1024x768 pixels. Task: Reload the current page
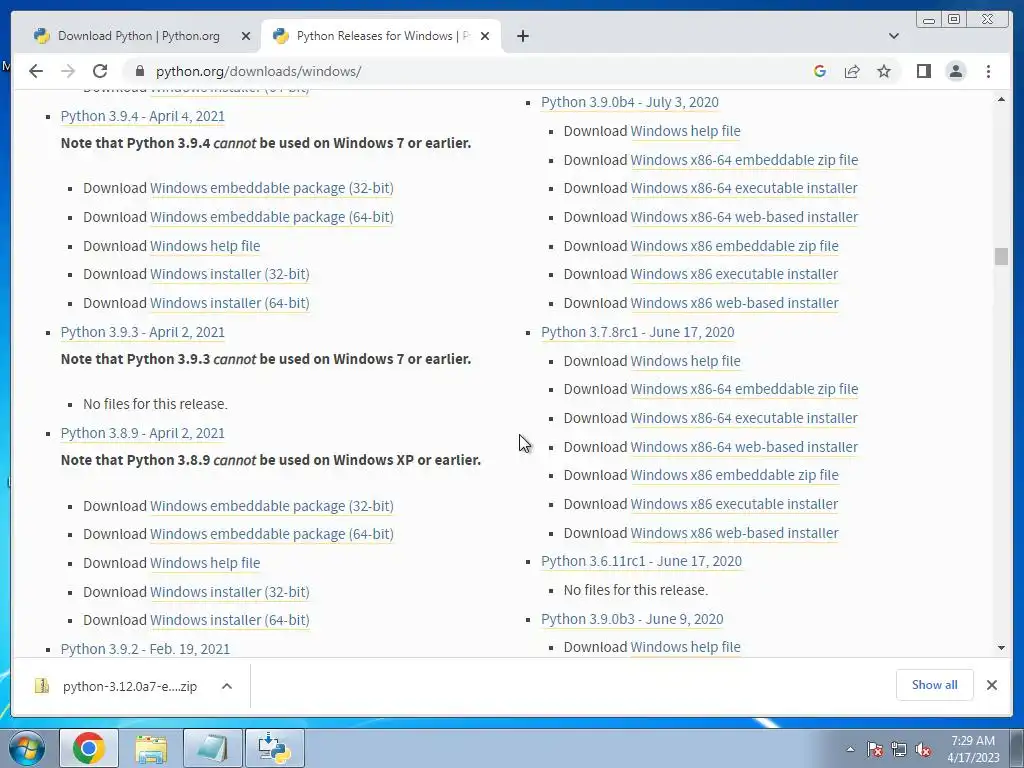(x=100, y=71)
